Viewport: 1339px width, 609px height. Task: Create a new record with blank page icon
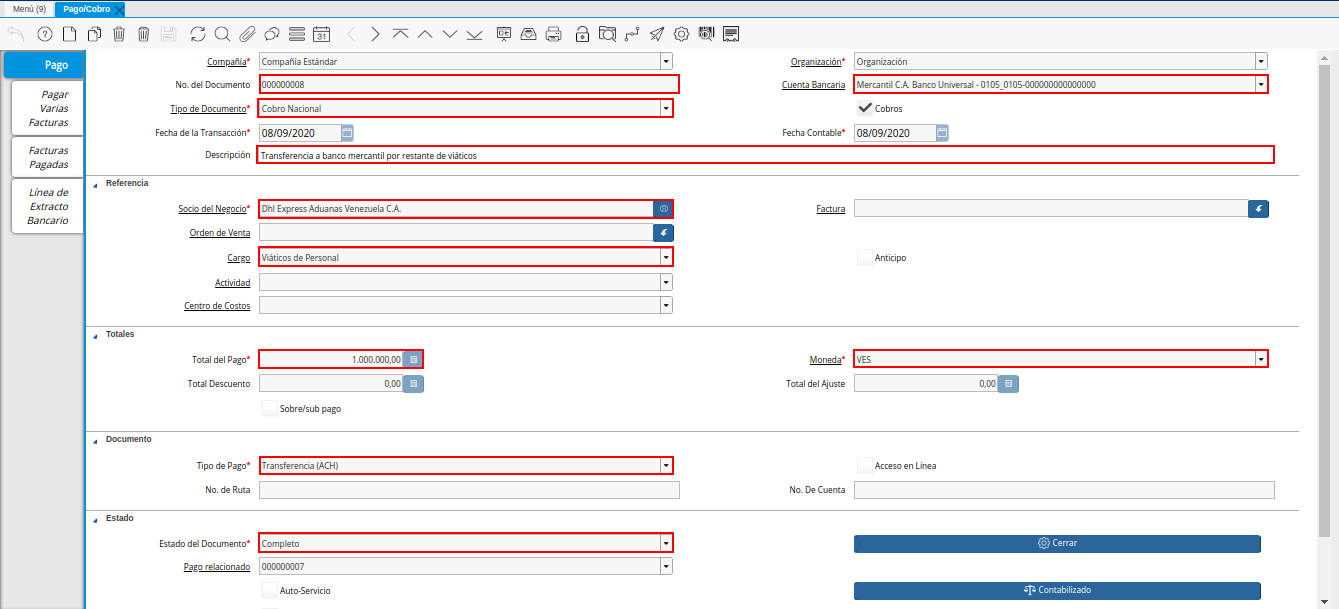click(x=69, y=34)
